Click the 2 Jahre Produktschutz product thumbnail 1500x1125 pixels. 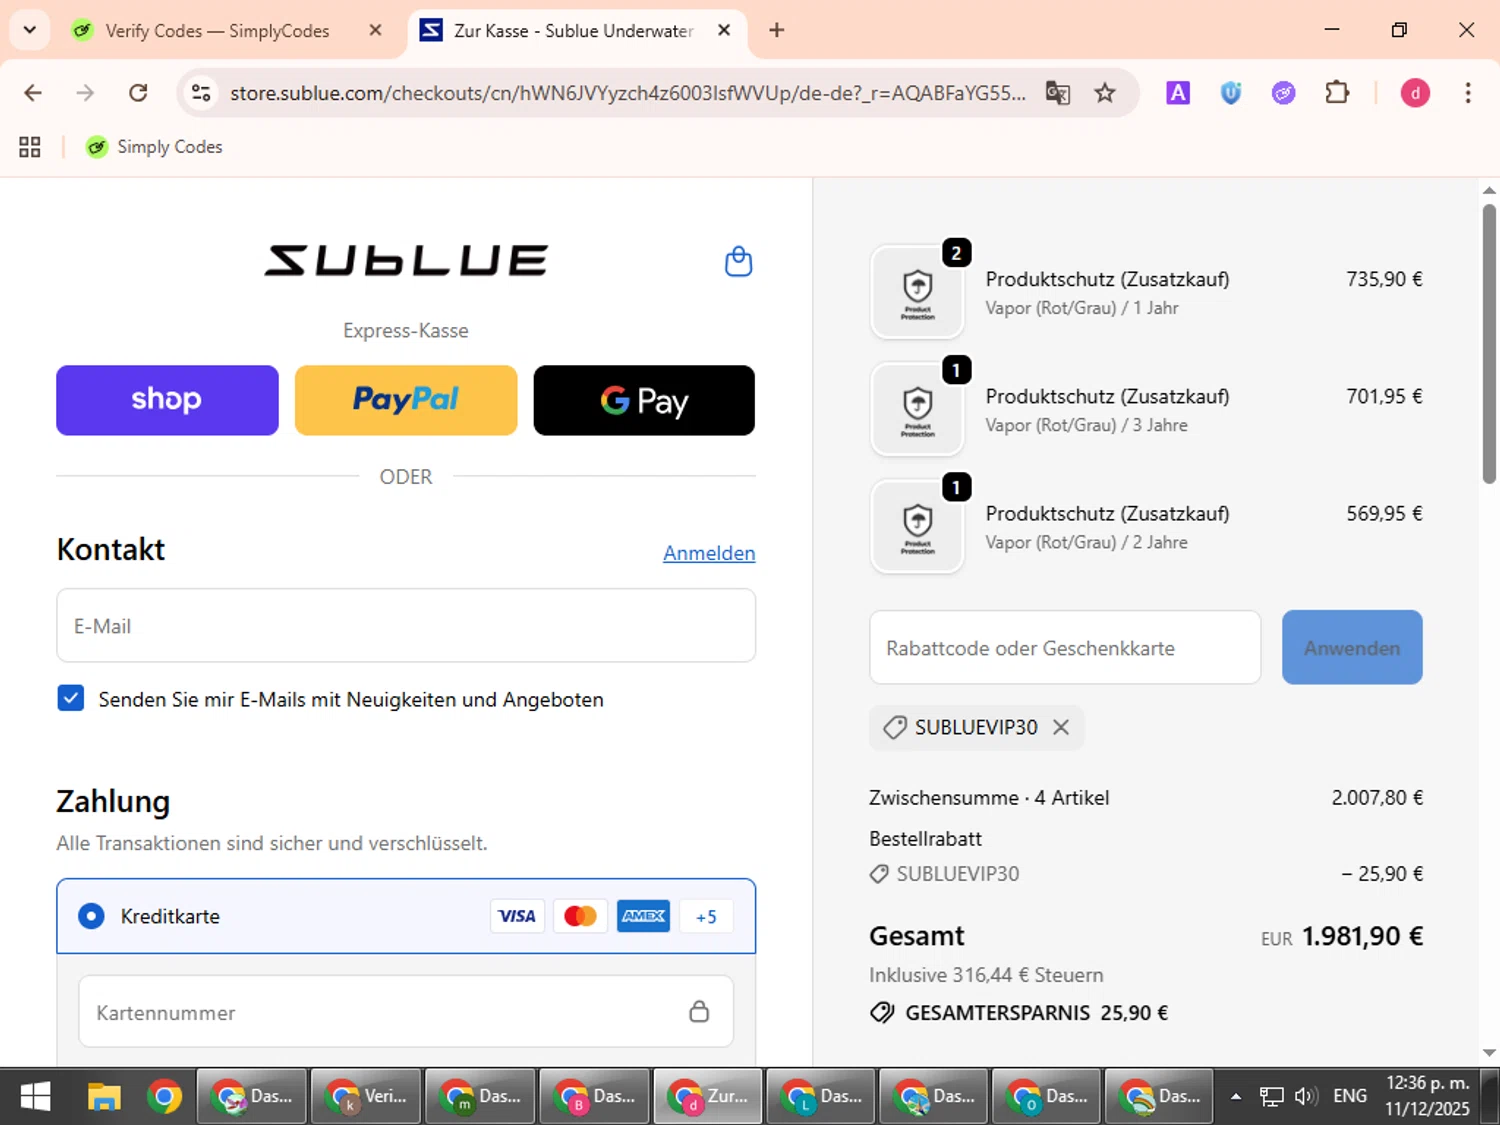(x=917, y=526)
